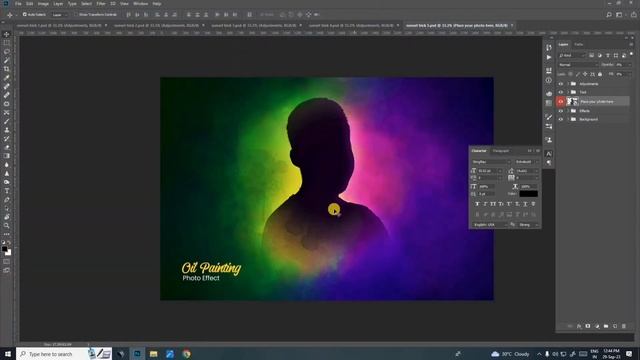Select the Crop tool

(x=7, y=69)
